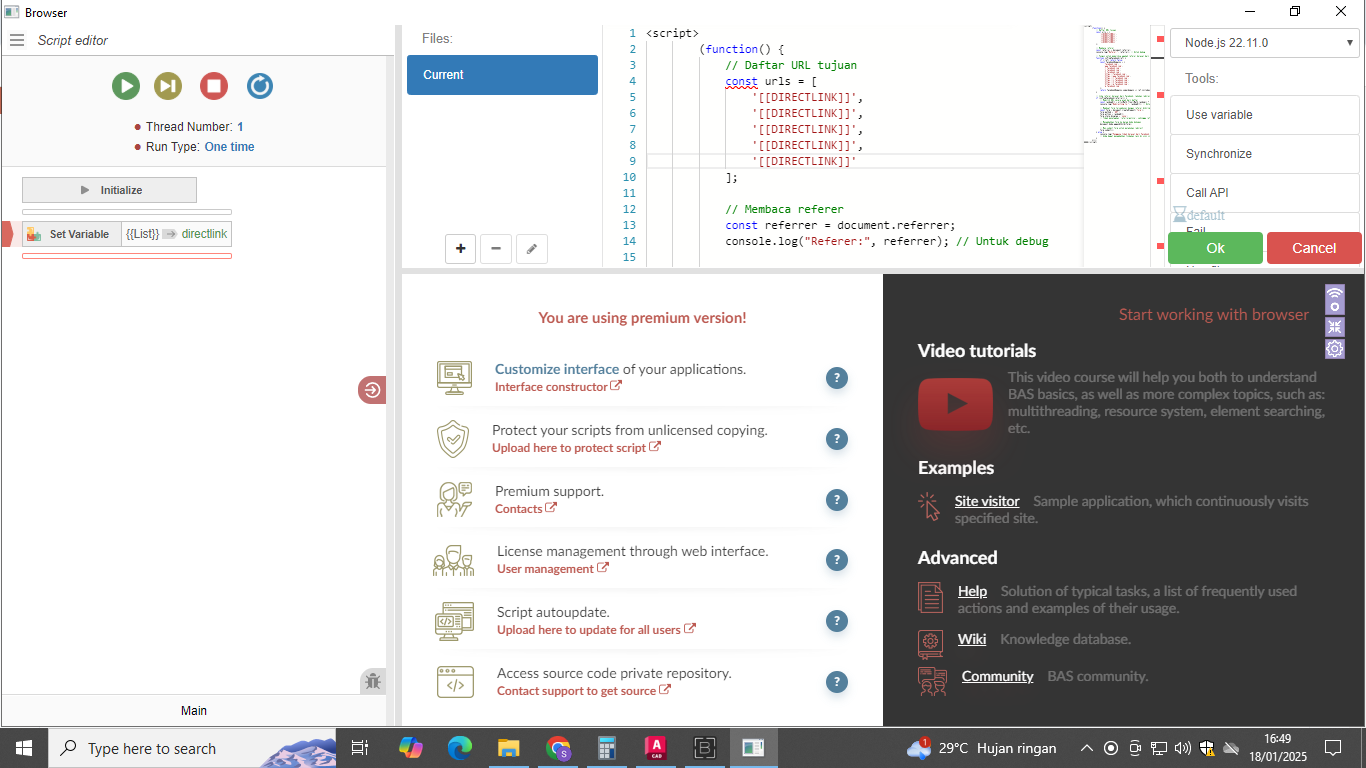This screenshot has width=1366, height=768.
Task: Click the red collapse panel arrow icon
Action: [x=372, y=390]
